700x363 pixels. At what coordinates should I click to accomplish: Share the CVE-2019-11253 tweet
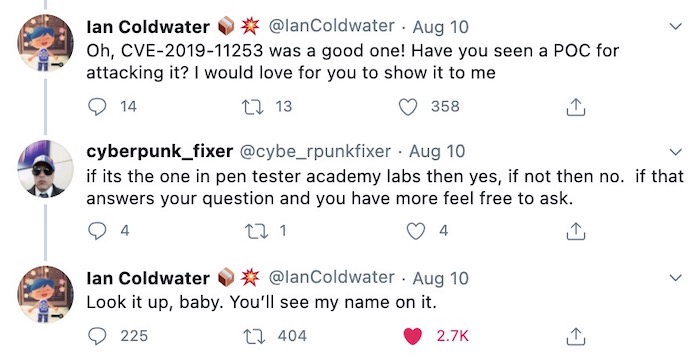click(575, 107)
